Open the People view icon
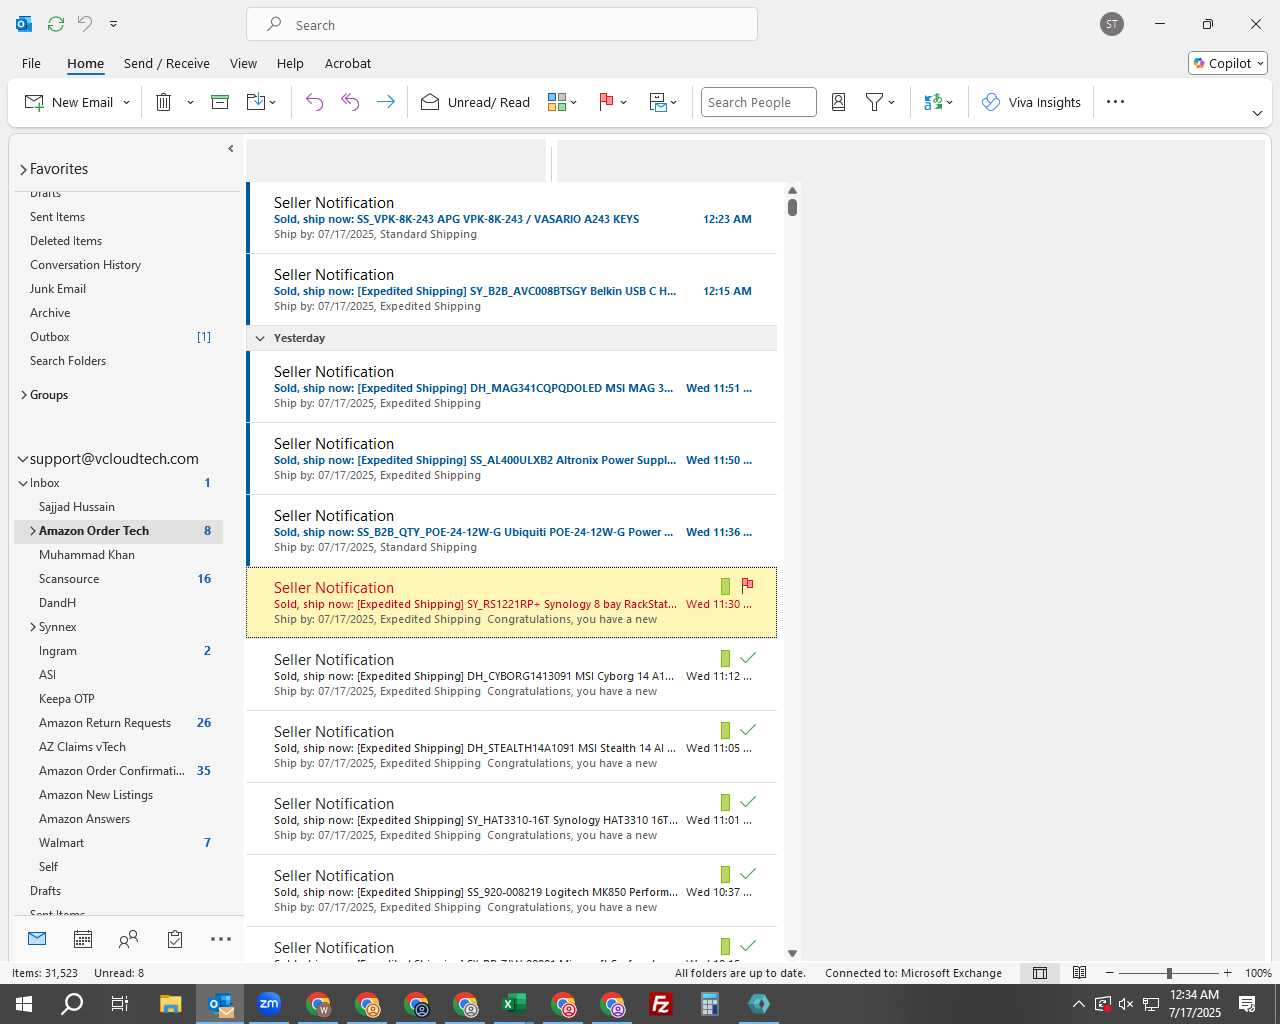The width and height of the screenshot is (1280, 1024). click(128, 939)
